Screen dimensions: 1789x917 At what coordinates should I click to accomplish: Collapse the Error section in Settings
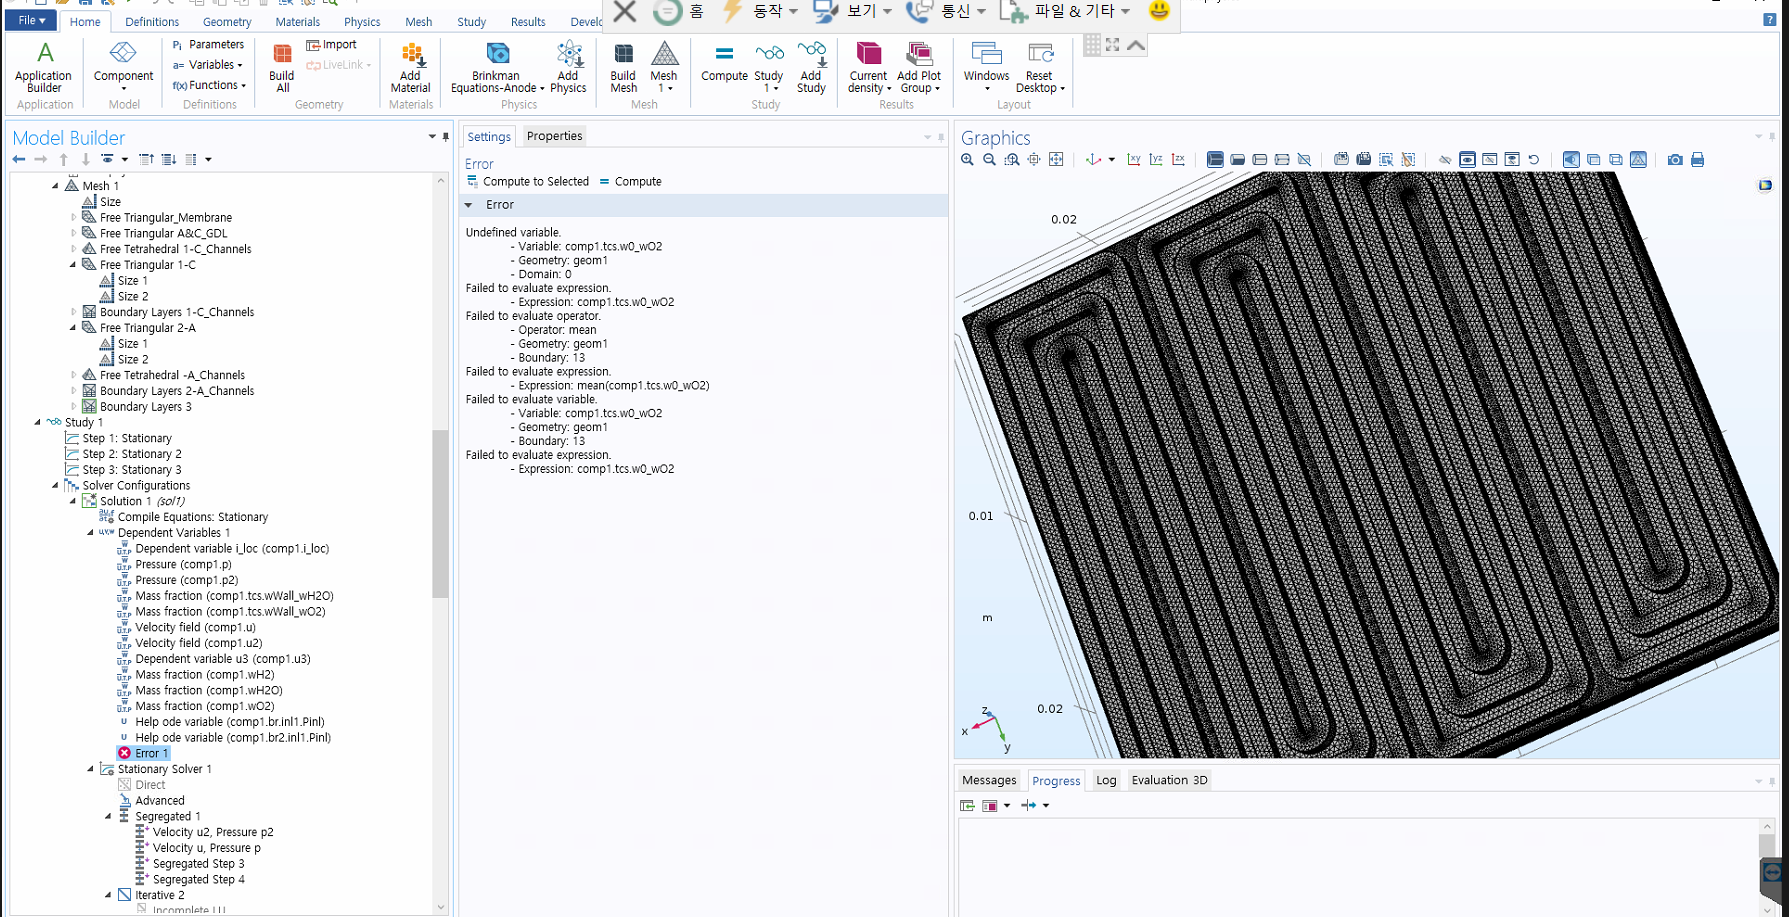click(x=468, y=205)
